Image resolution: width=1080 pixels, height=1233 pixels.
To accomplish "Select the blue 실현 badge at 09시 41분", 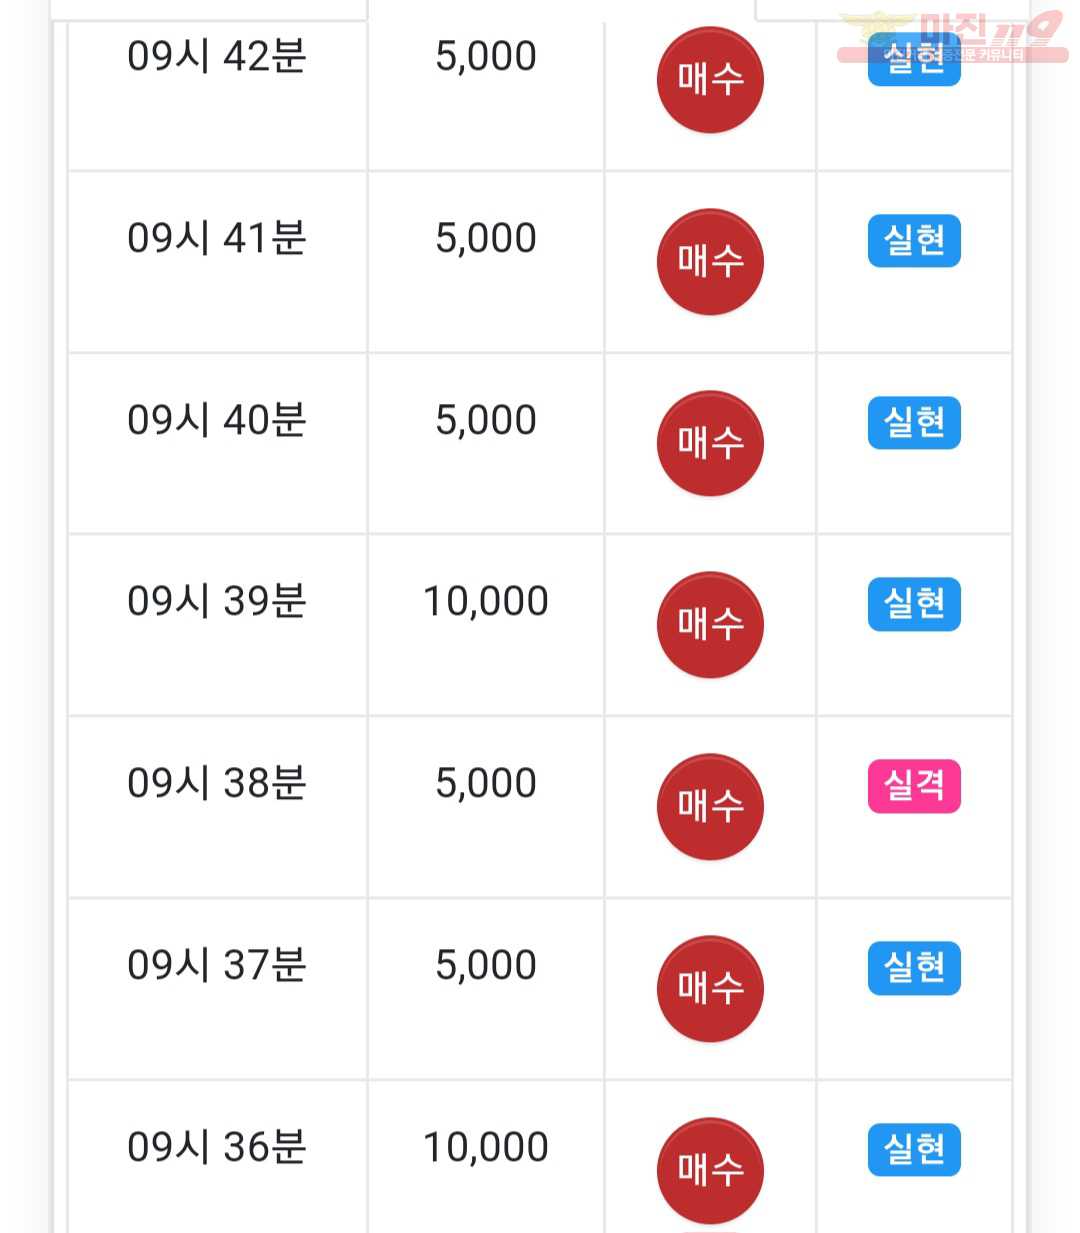I will pos(914,241).
